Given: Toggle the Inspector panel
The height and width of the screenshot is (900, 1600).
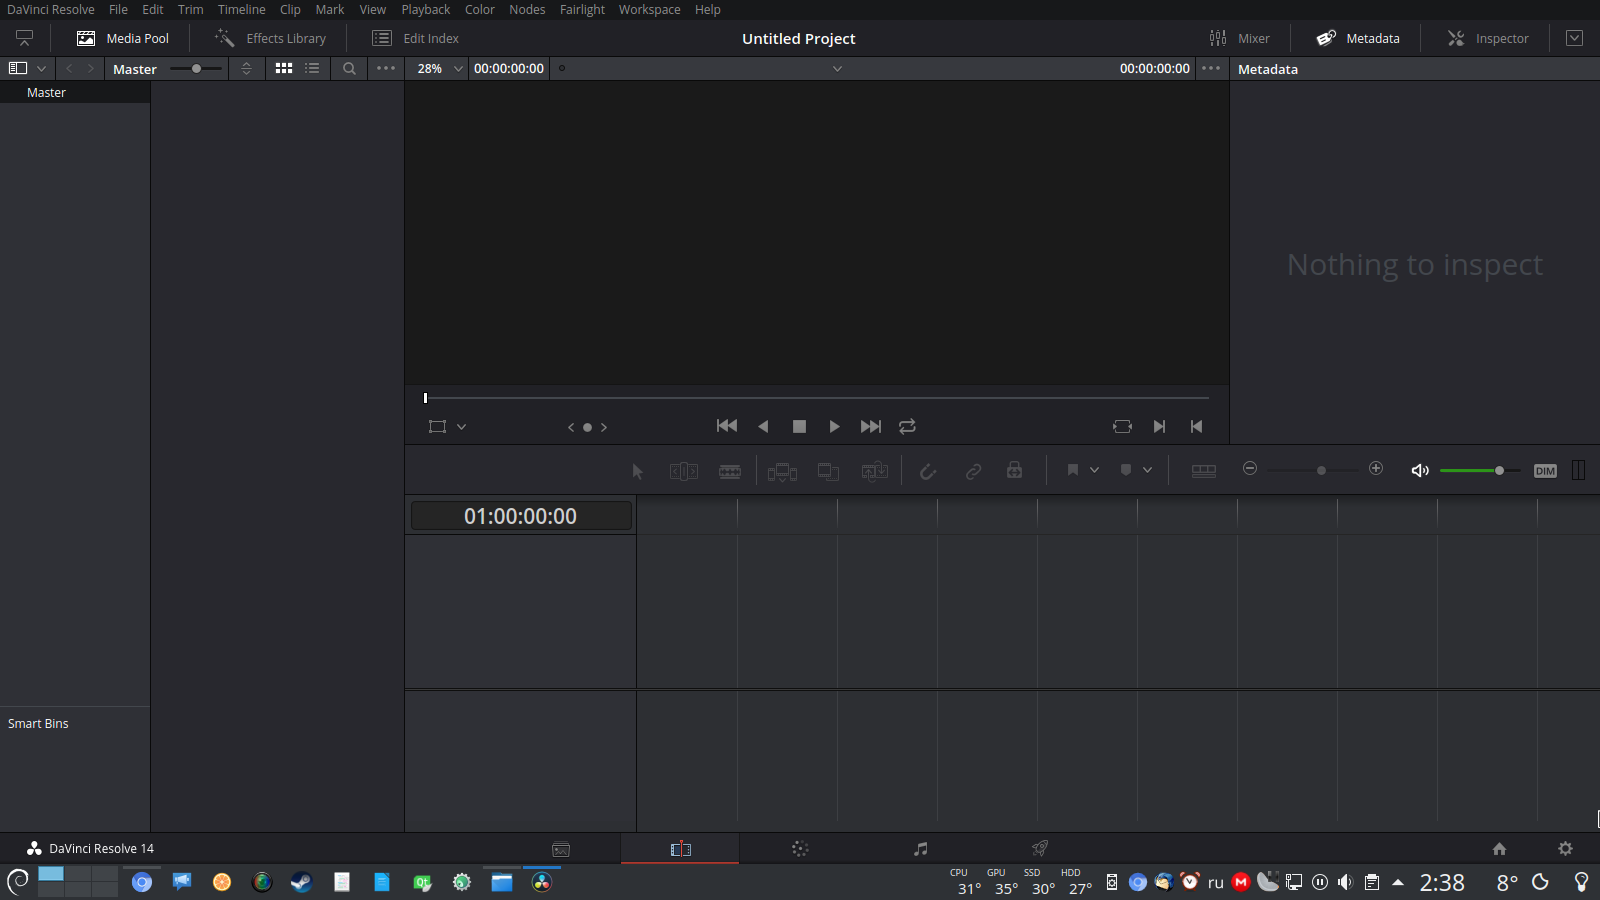Looking at the screenshot, I should pyautogui.click(x=1487, y=38).
